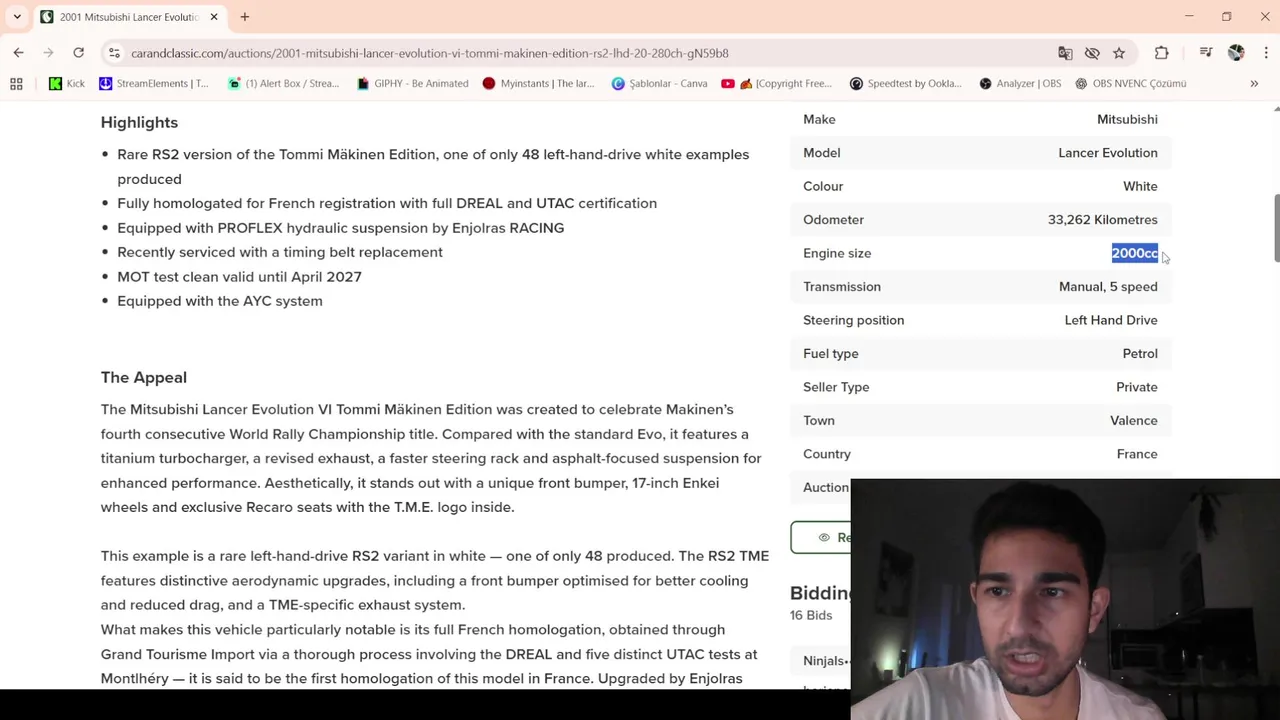The width and height of the screenshot is (1280, 720).
Task: Open the third-party cookies blocked eye icon
Action: coord(1092,53)
